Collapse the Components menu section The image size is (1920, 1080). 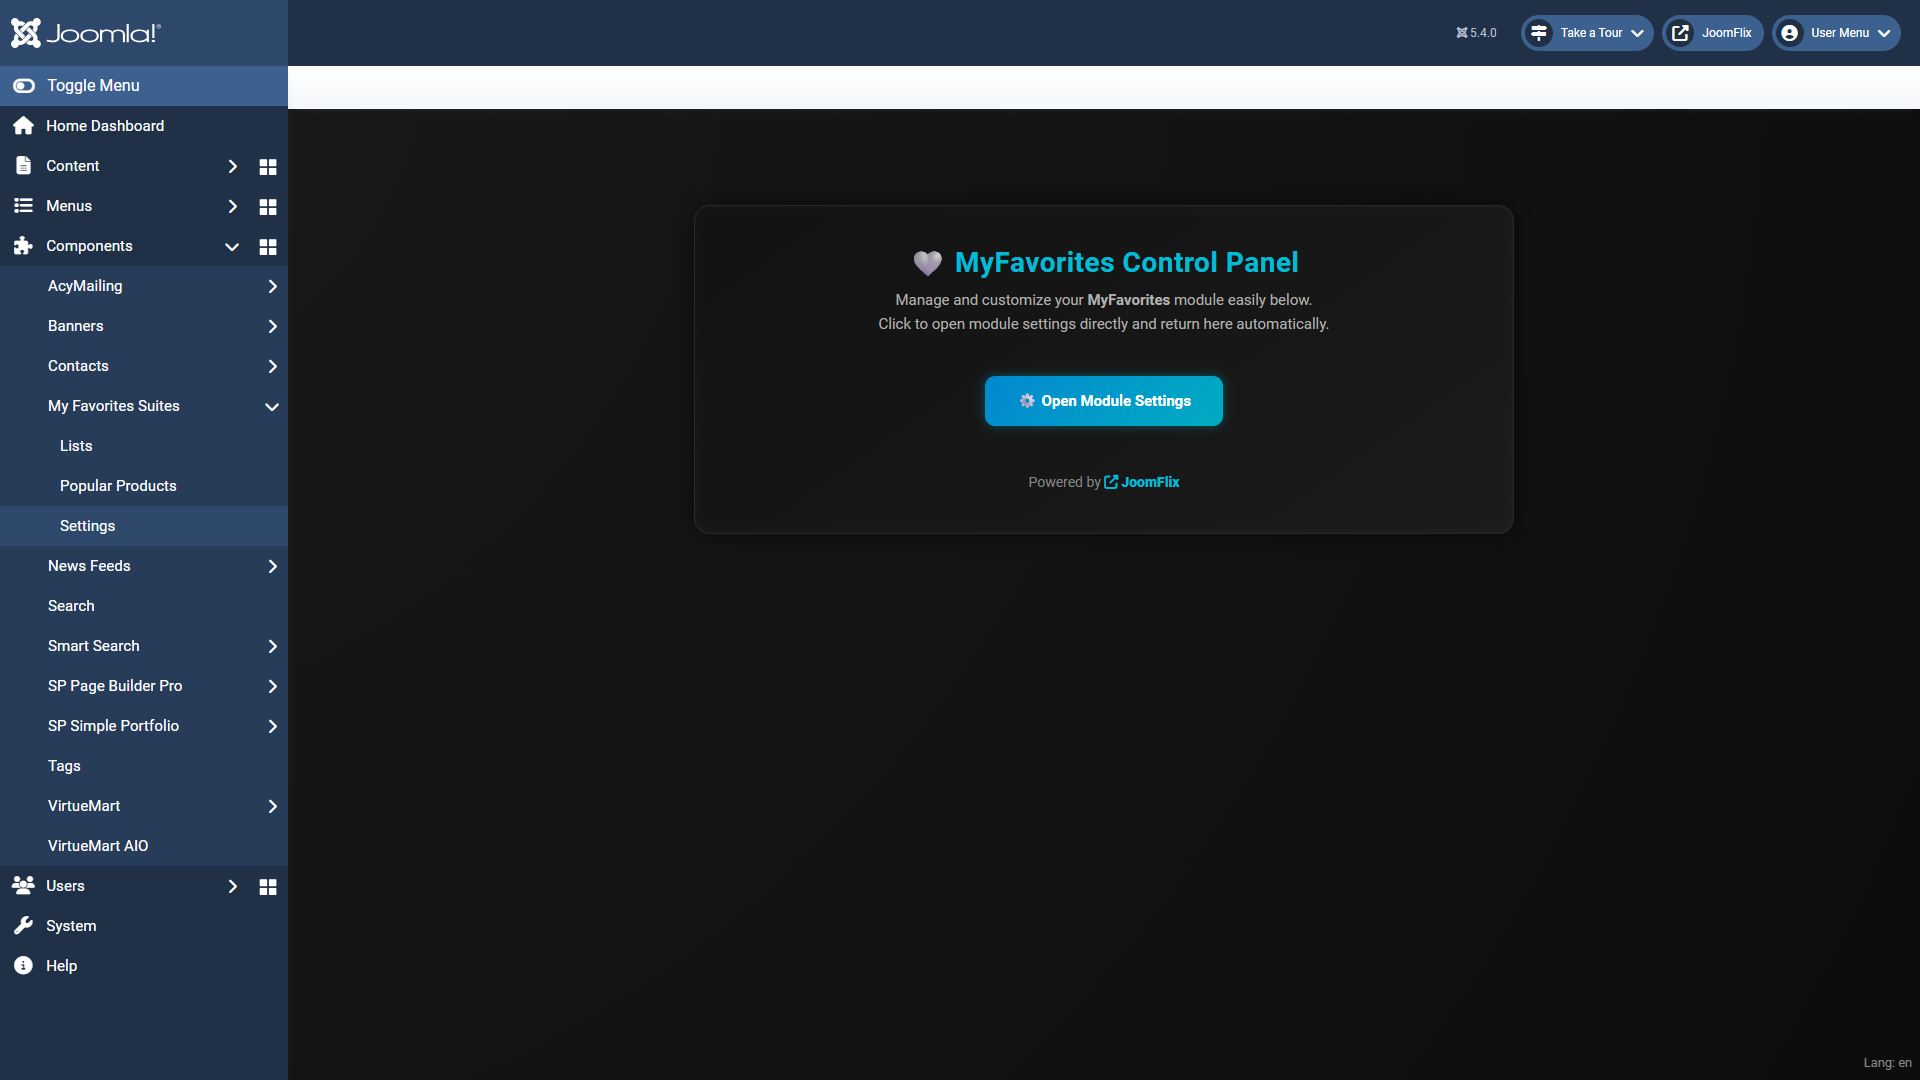point(232,246)
